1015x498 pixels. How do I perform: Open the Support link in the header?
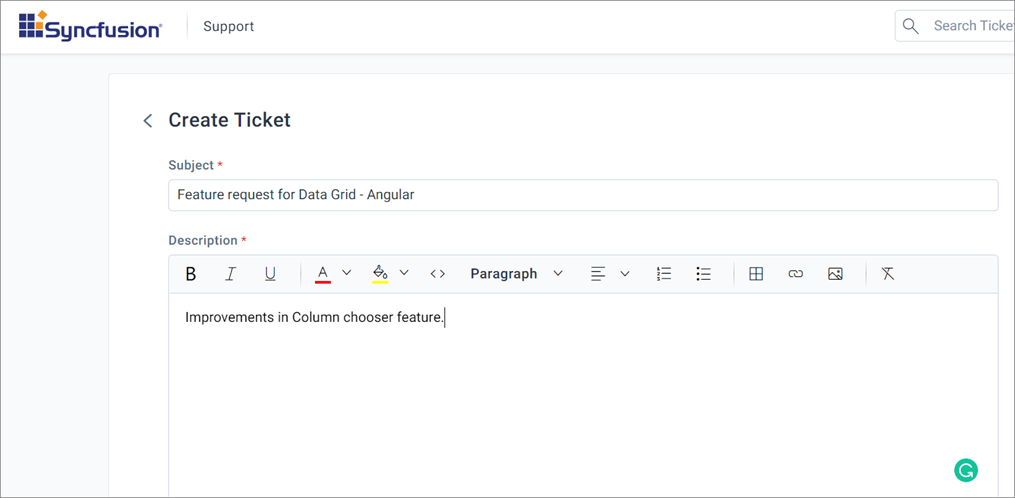[228, 26]
